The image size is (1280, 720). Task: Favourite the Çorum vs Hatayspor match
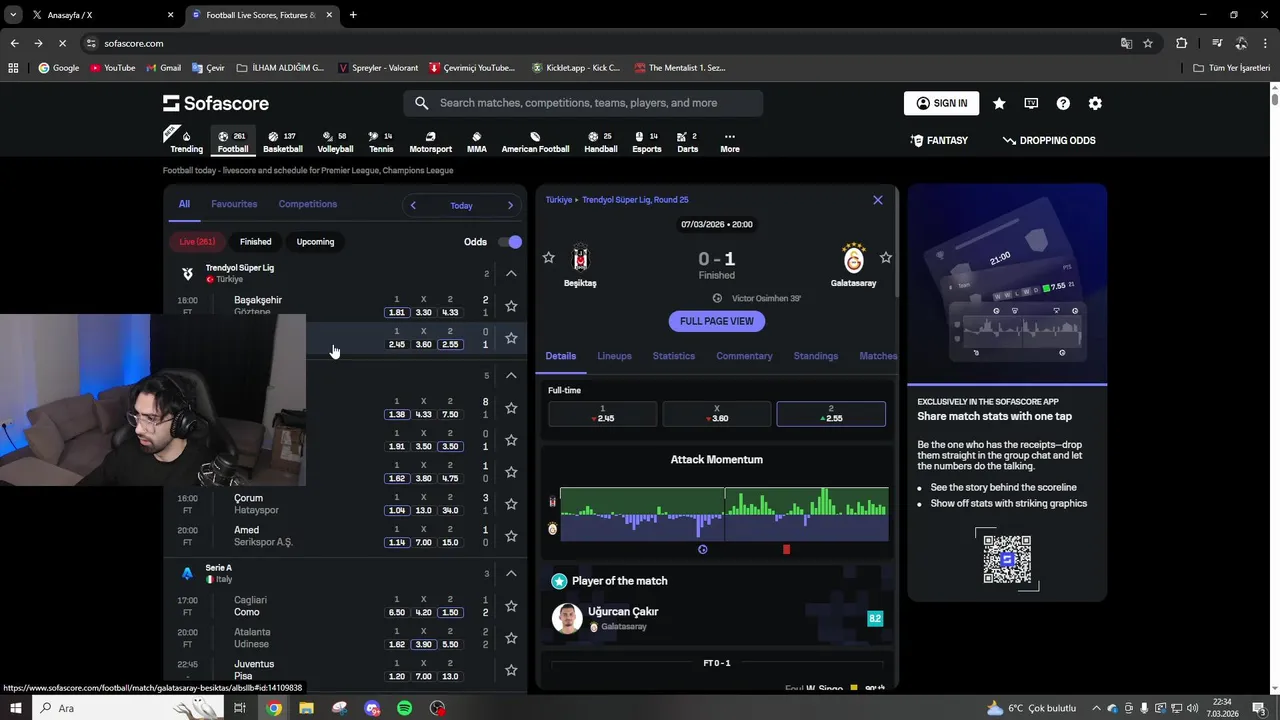511,504
